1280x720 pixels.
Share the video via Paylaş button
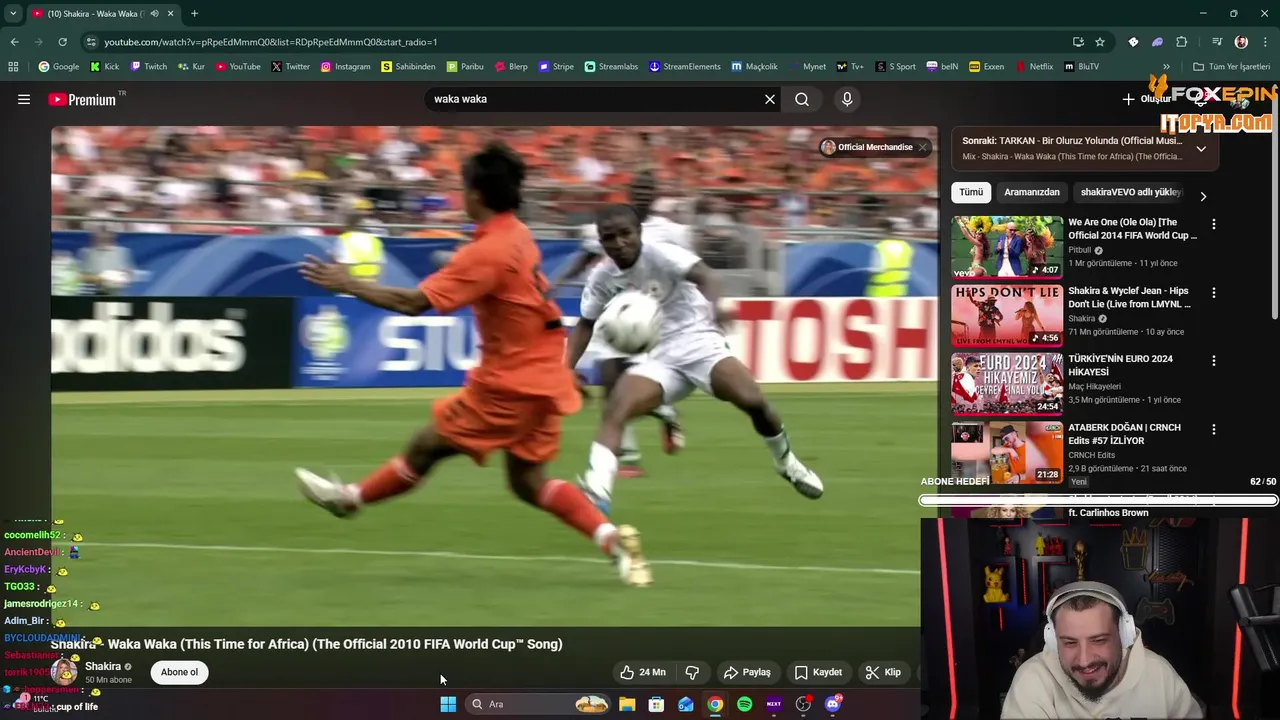[x=747, y=672]
